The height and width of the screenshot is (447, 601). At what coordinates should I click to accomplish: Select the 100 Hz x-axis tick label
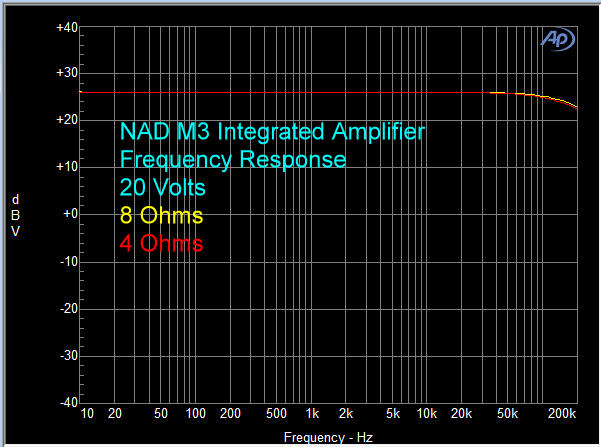pyautogui.click(x=197, y=414)
